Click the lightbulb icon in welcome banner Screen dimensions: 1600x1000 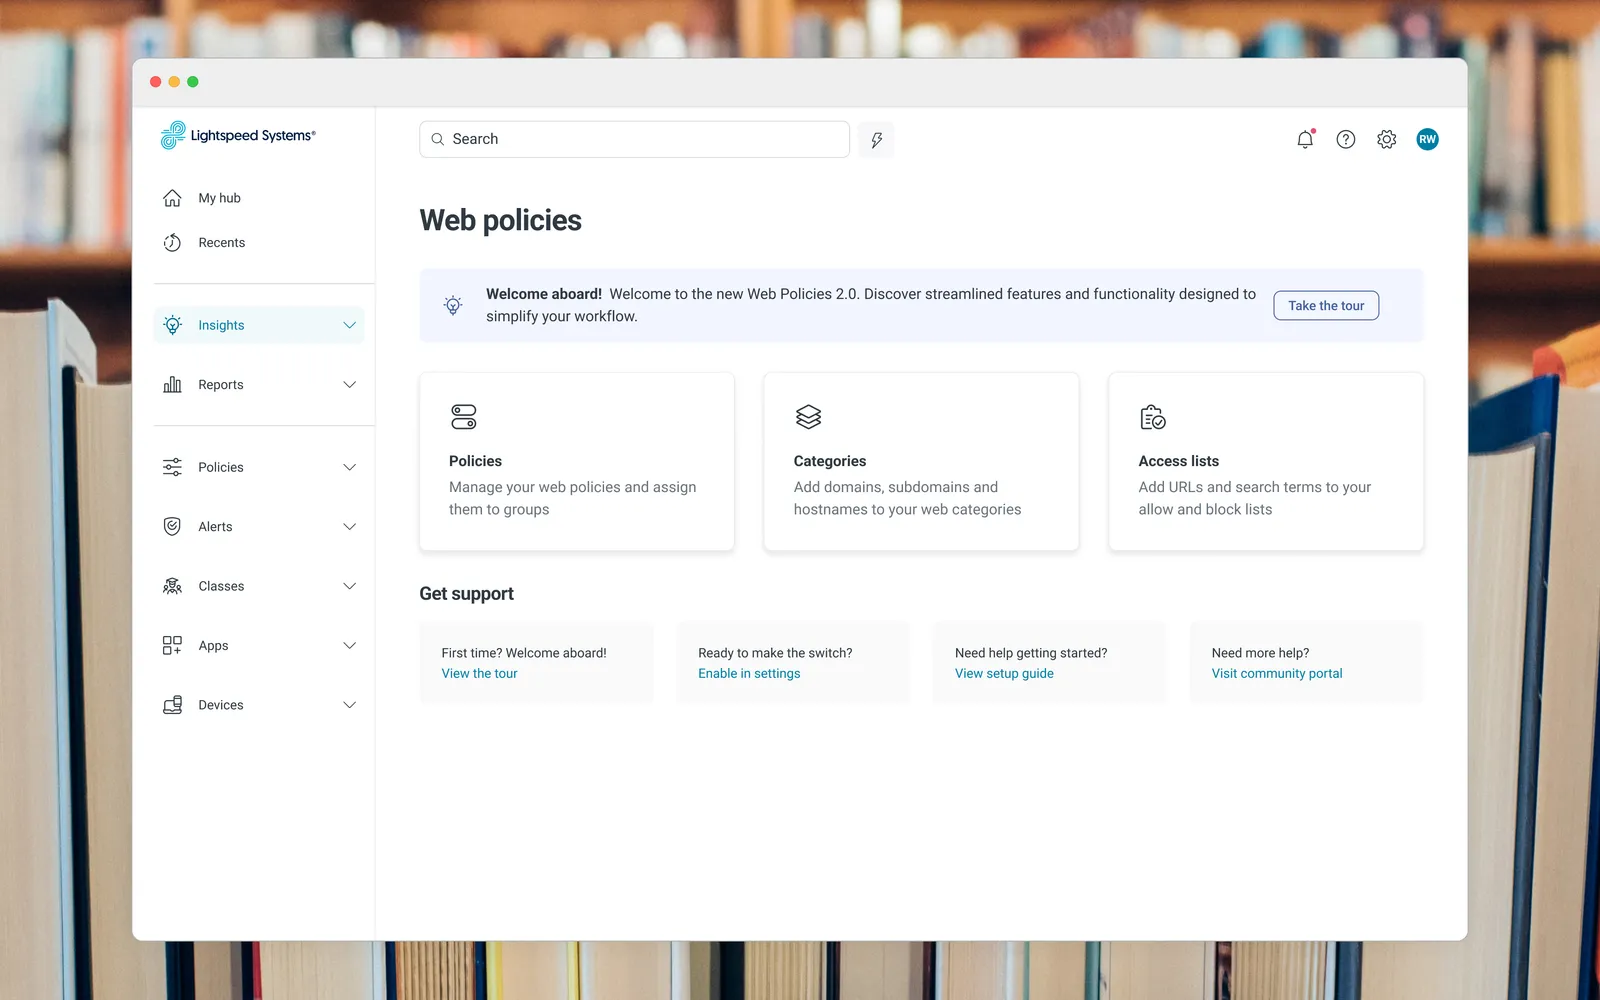pyautogui.click(x=453, y=305)
